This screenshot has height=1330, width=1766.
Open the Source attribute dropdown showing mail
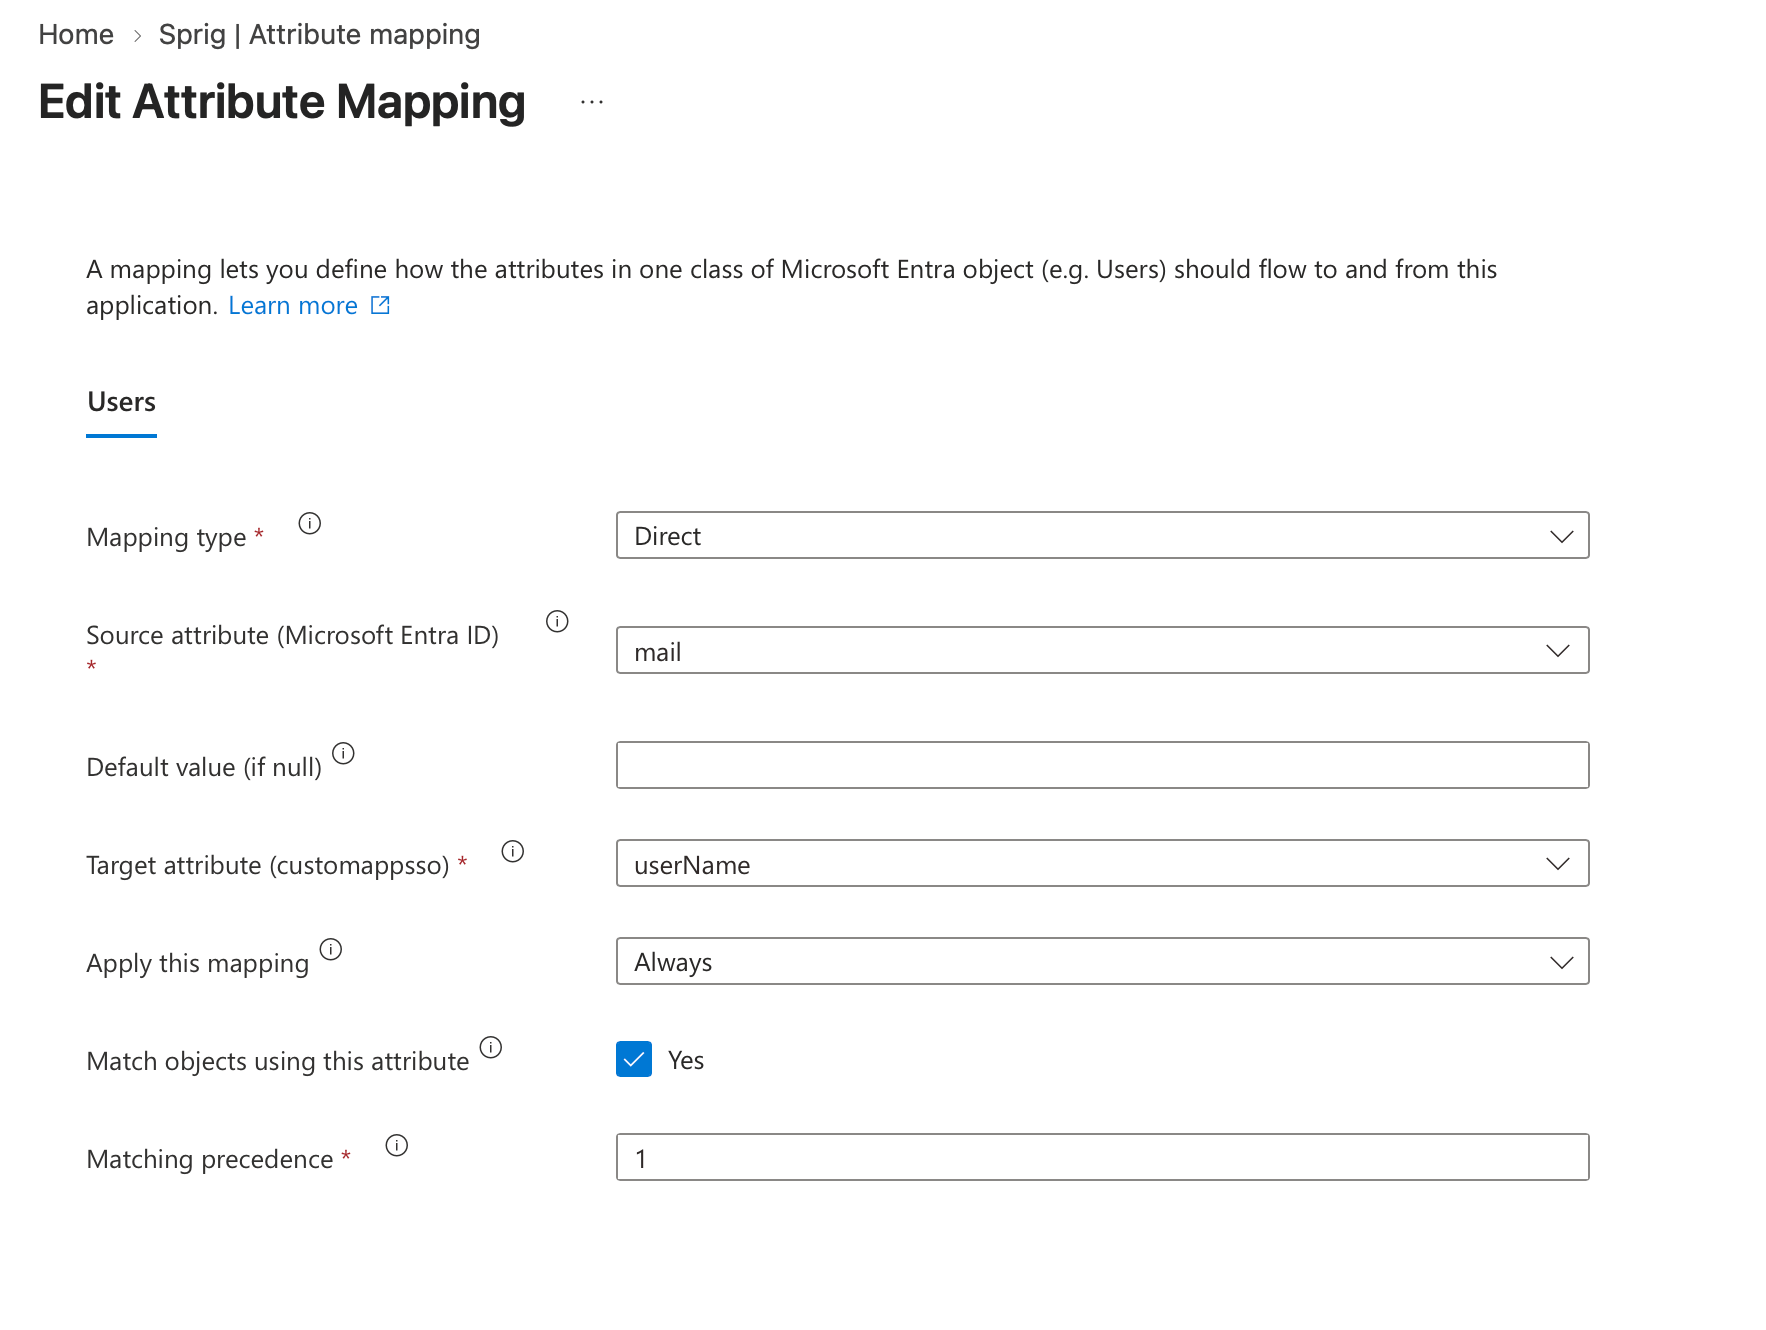1102,650
